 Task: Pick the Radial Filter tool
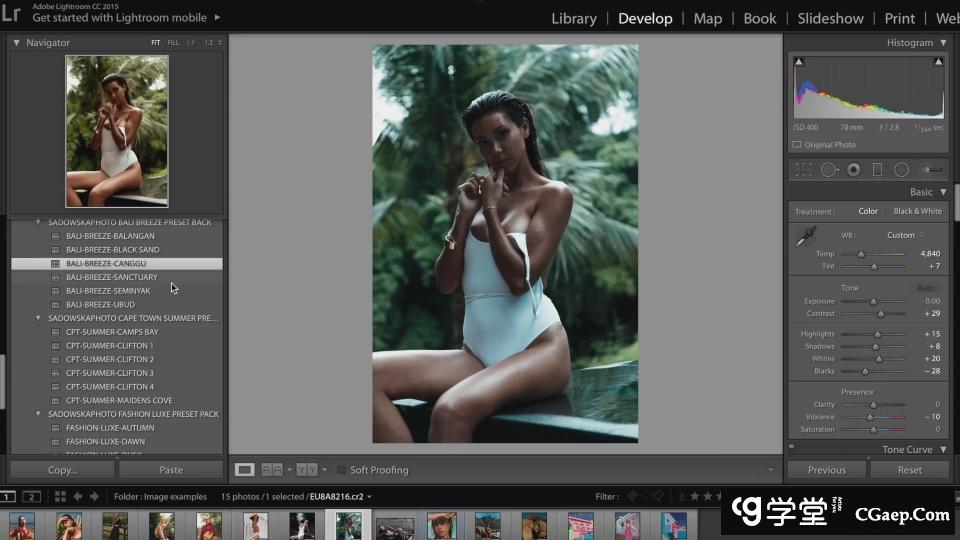901,170
